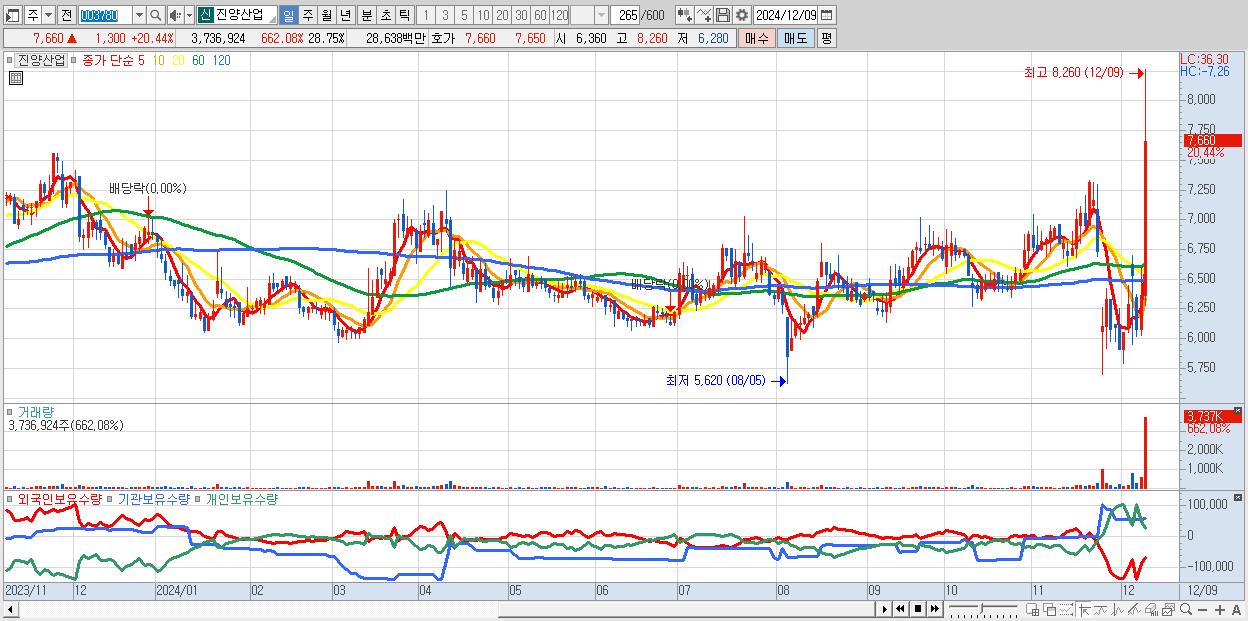
Task: Click the stop button in bottom bar
Action: [x=917, y=609]
